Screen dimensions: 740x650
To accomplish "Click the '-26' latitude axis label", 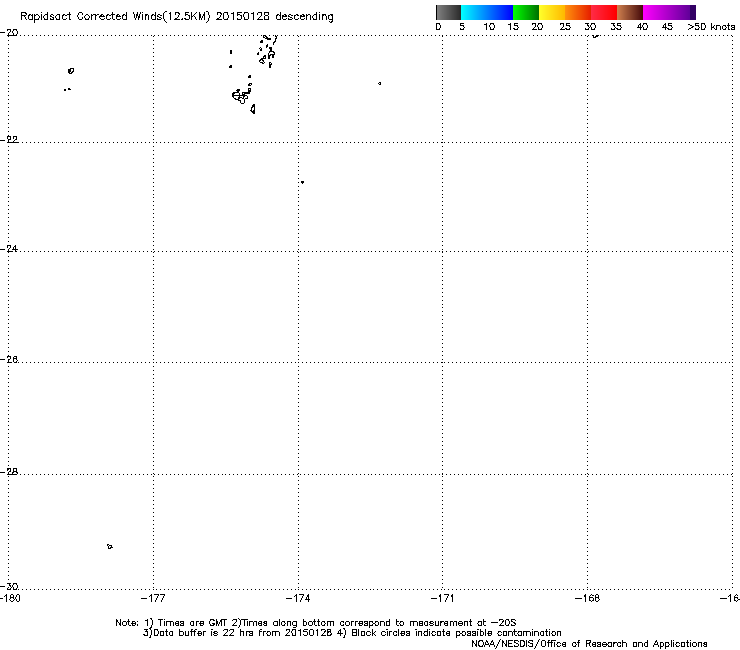I will [x=9, y=360].
